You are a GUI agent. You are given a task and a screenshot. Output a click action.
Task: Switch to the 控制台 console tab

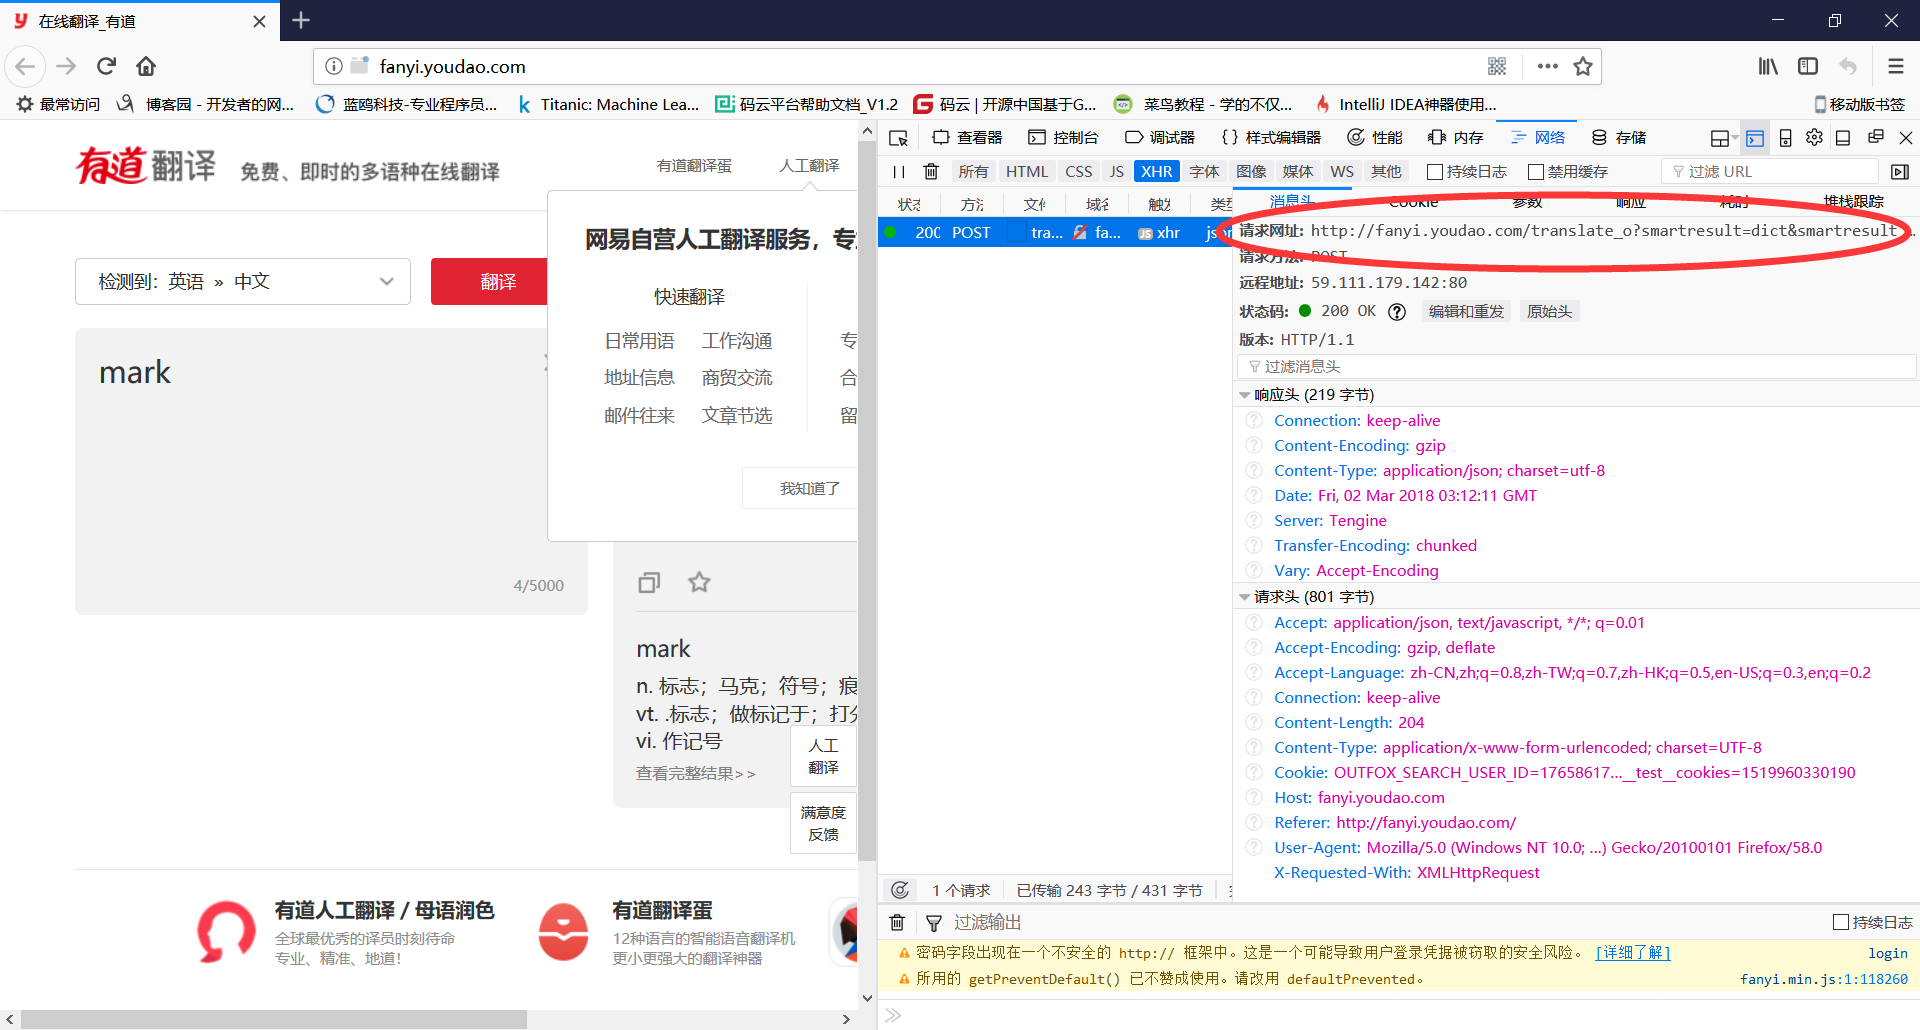click(x=1064, y=138)
